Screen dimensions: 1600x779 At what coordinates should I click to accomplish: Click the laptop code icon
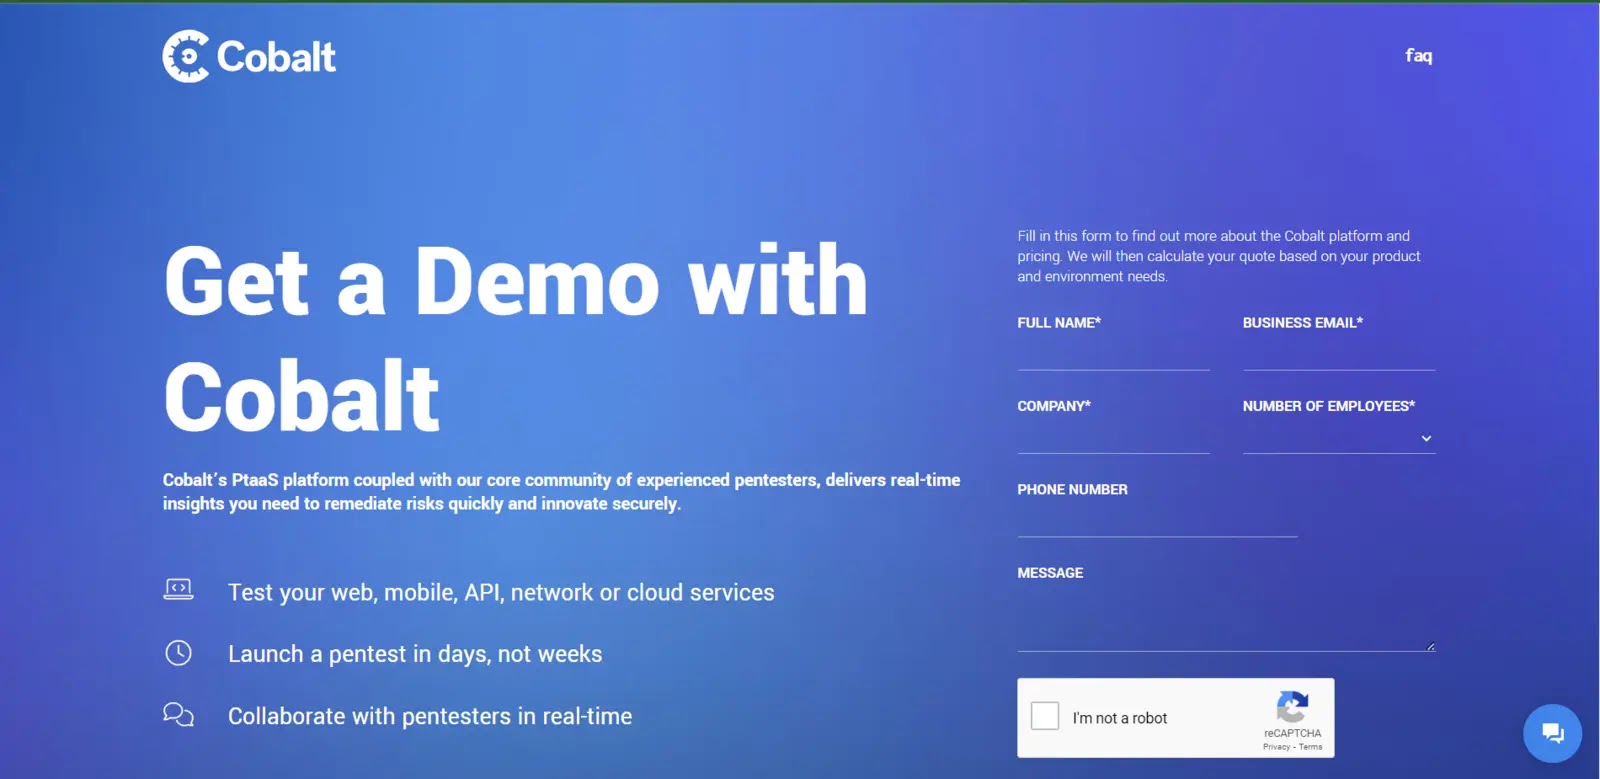(x=178, y=590)
